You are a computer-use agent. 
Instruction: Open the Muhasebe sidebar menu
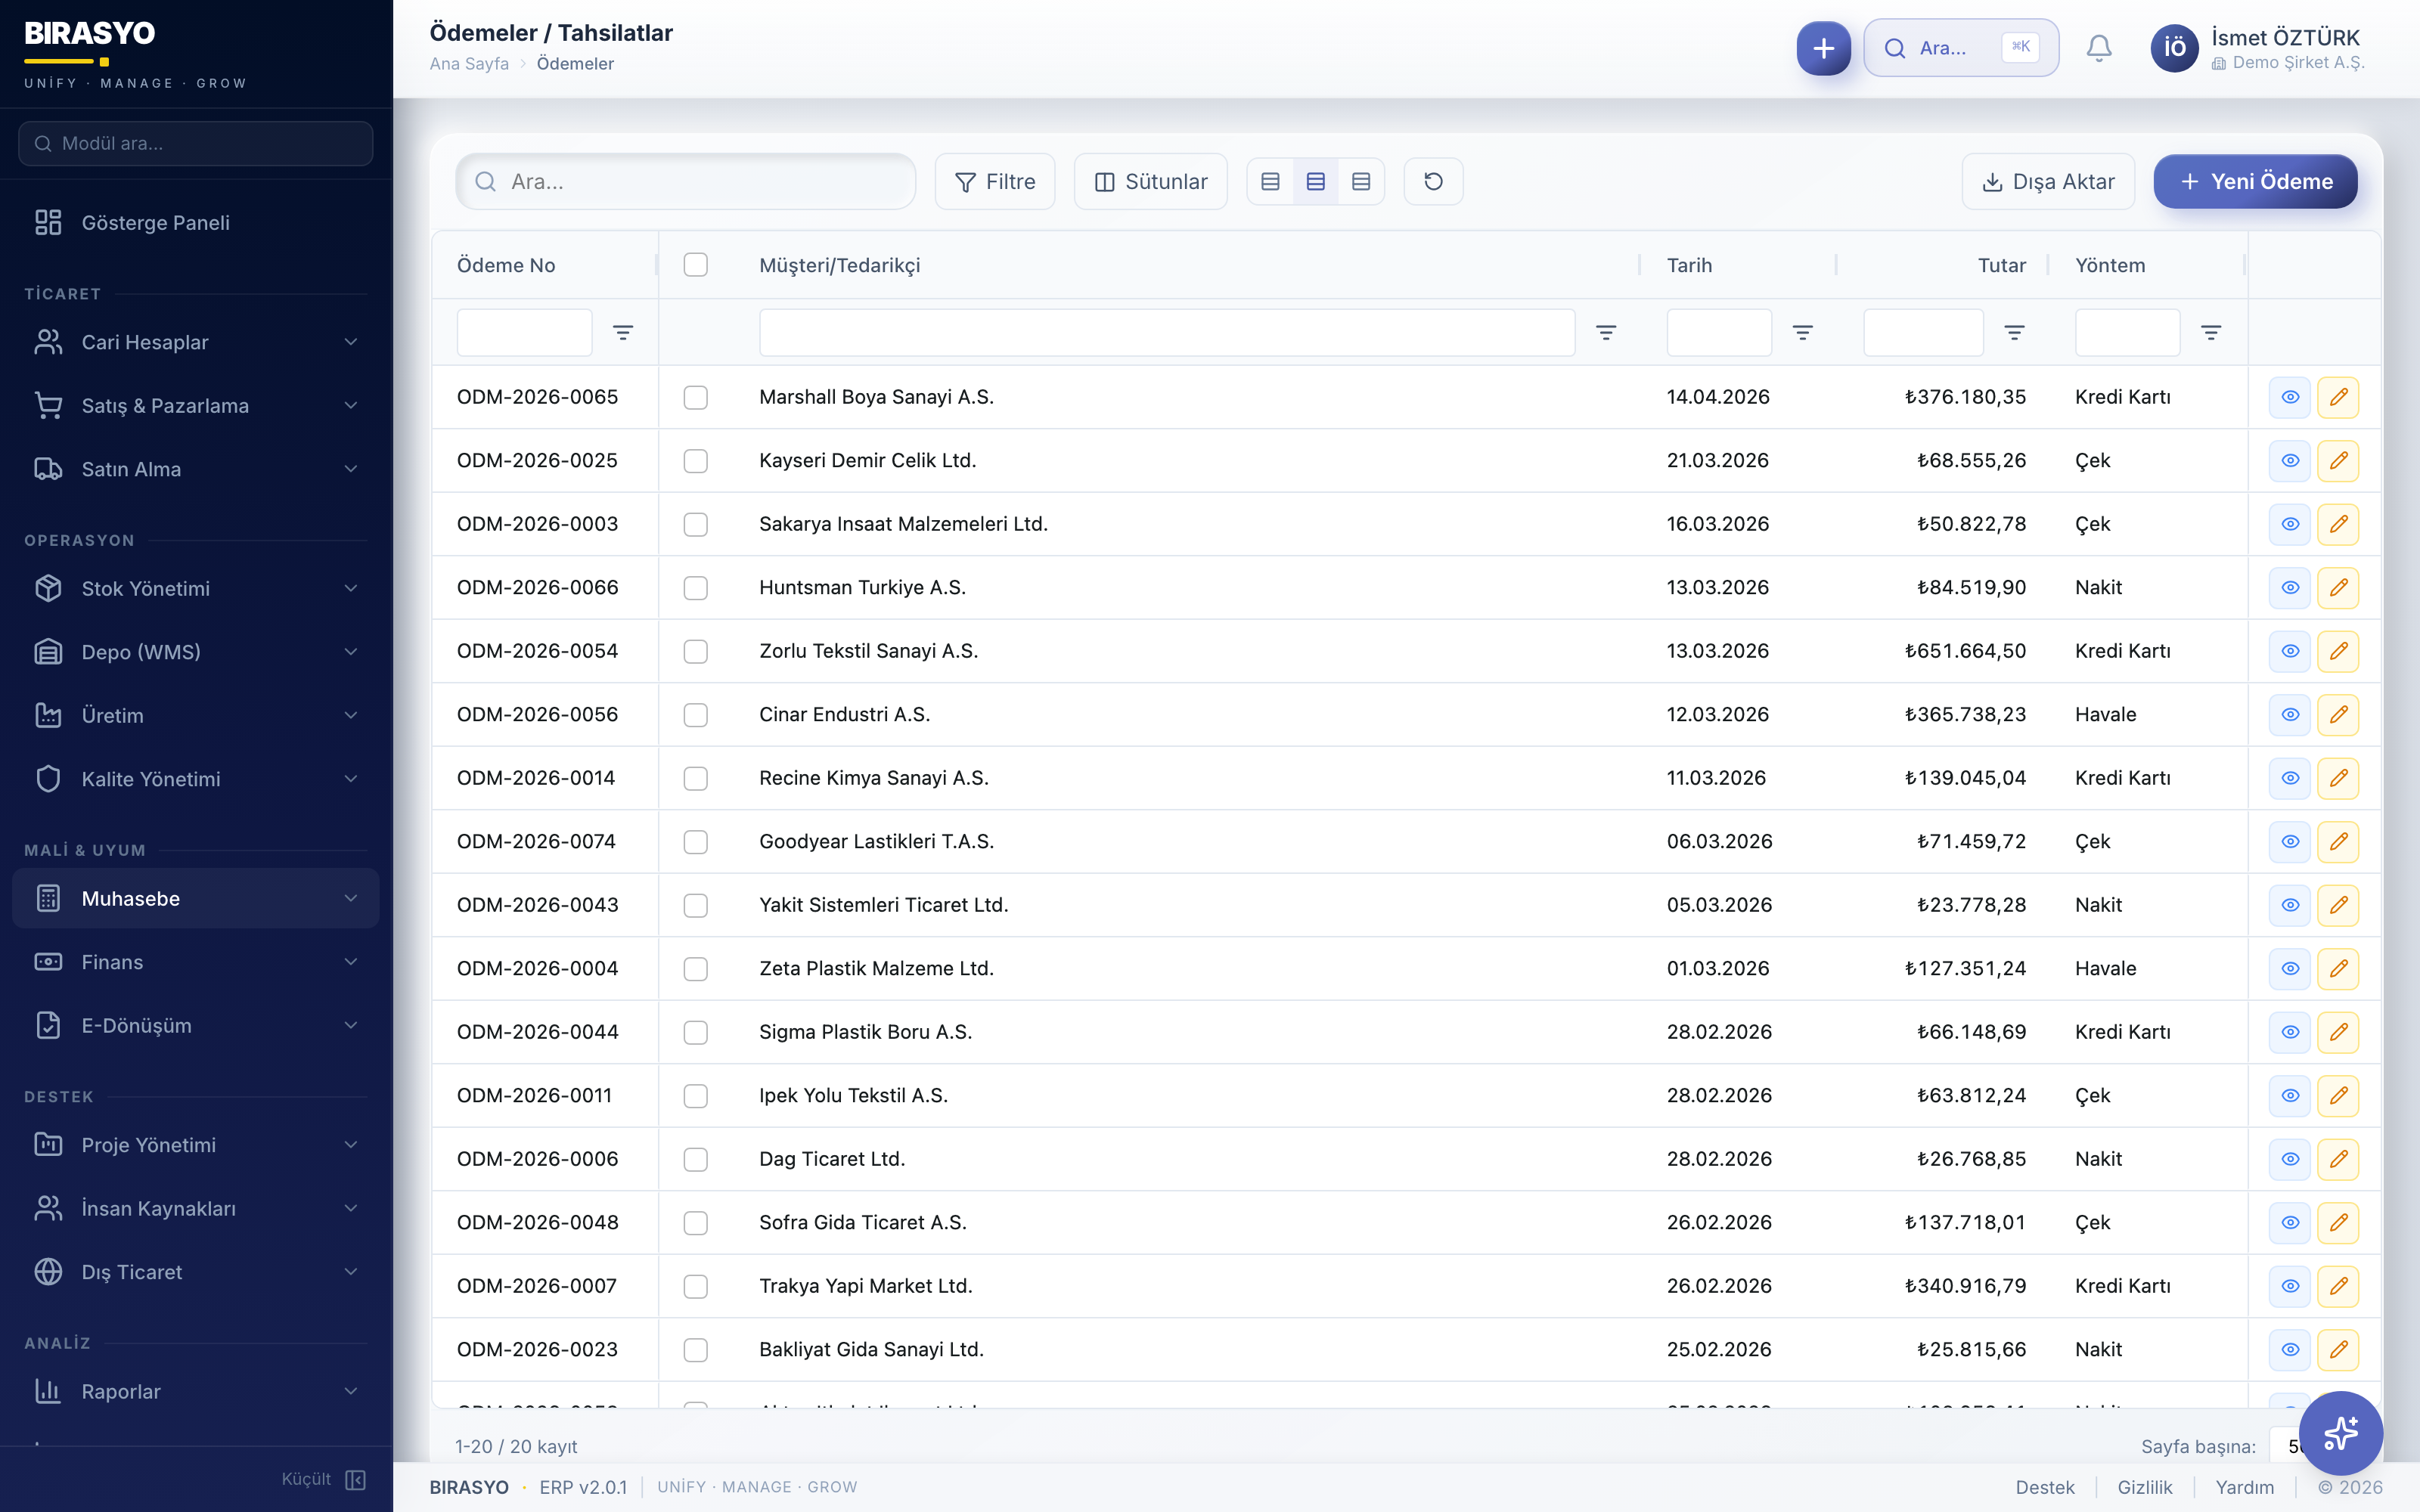point(195,898)
